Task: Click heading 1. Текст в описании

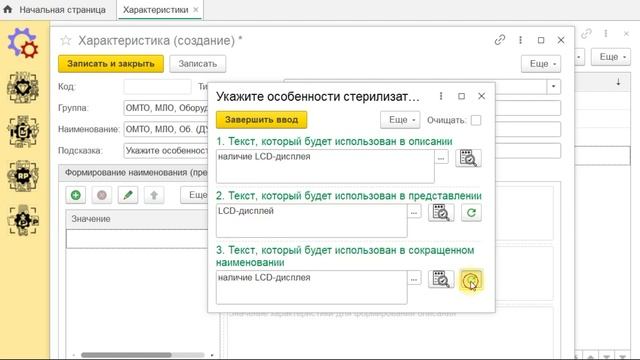Action: pyautogui.click(x=334, y=141)
